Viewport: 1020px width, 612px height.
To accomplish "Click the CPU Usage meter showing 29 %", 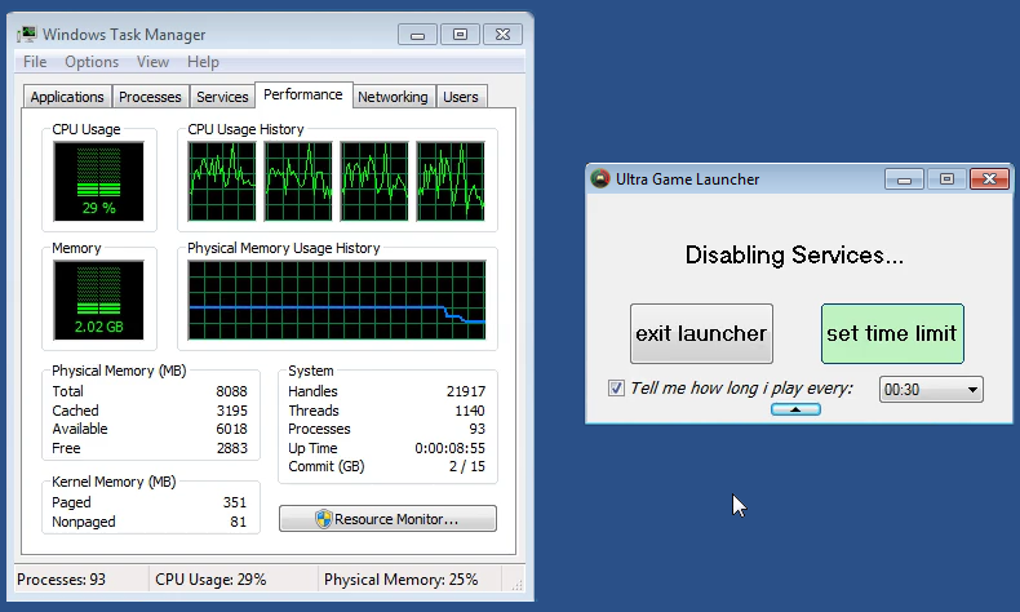I will click(x=99, y=181).
